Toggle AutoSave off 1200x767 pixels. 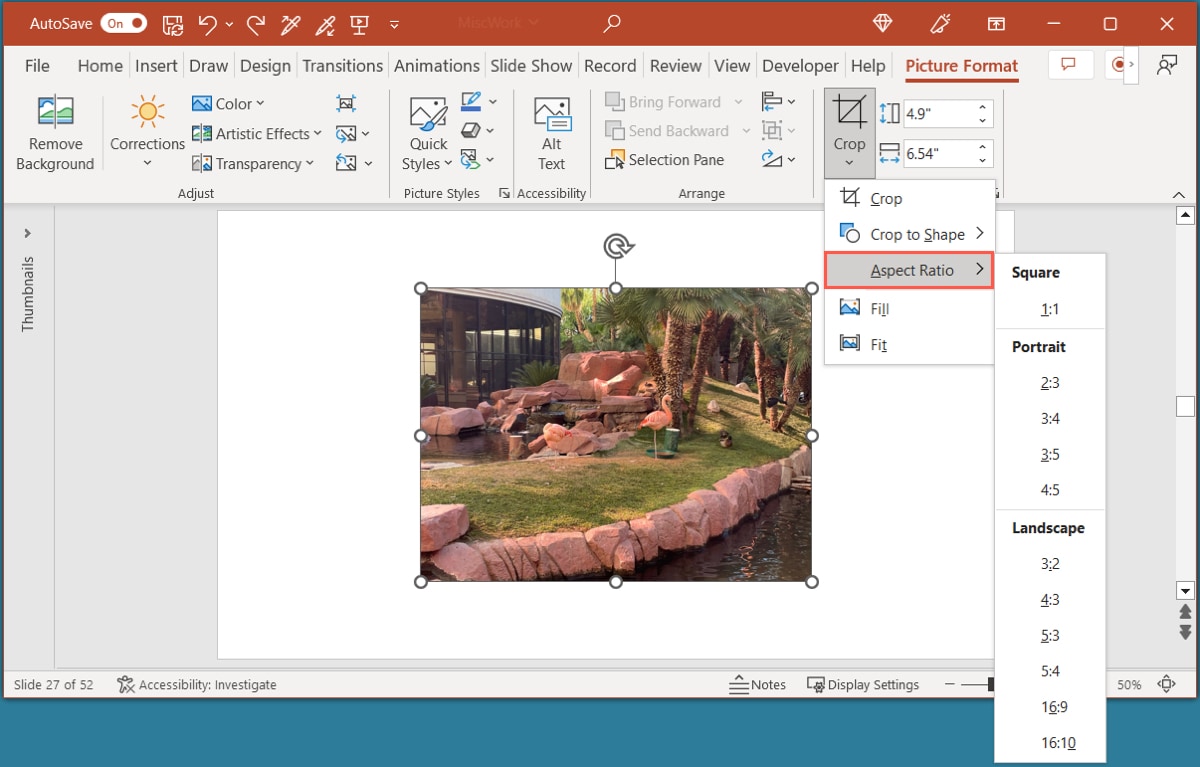122,23
